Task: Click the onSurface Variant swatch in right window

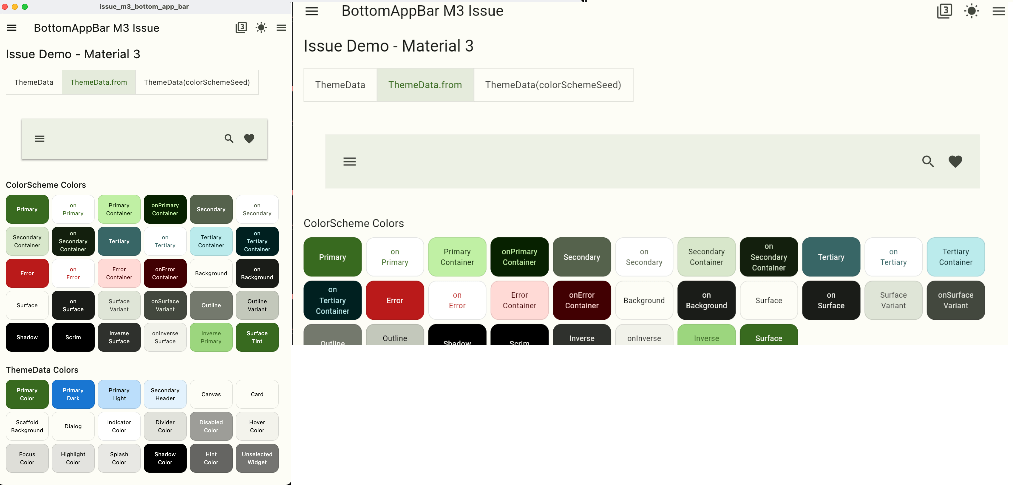Action: coord(956,300)
